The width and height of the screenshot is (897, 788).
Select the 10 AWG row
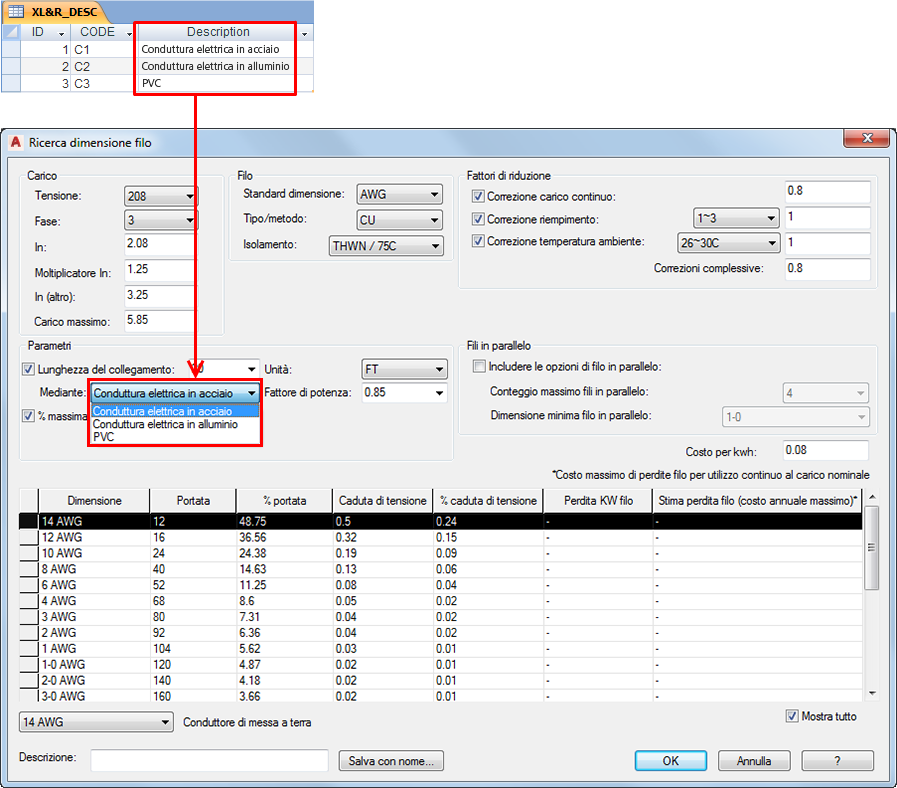point(440,553)
